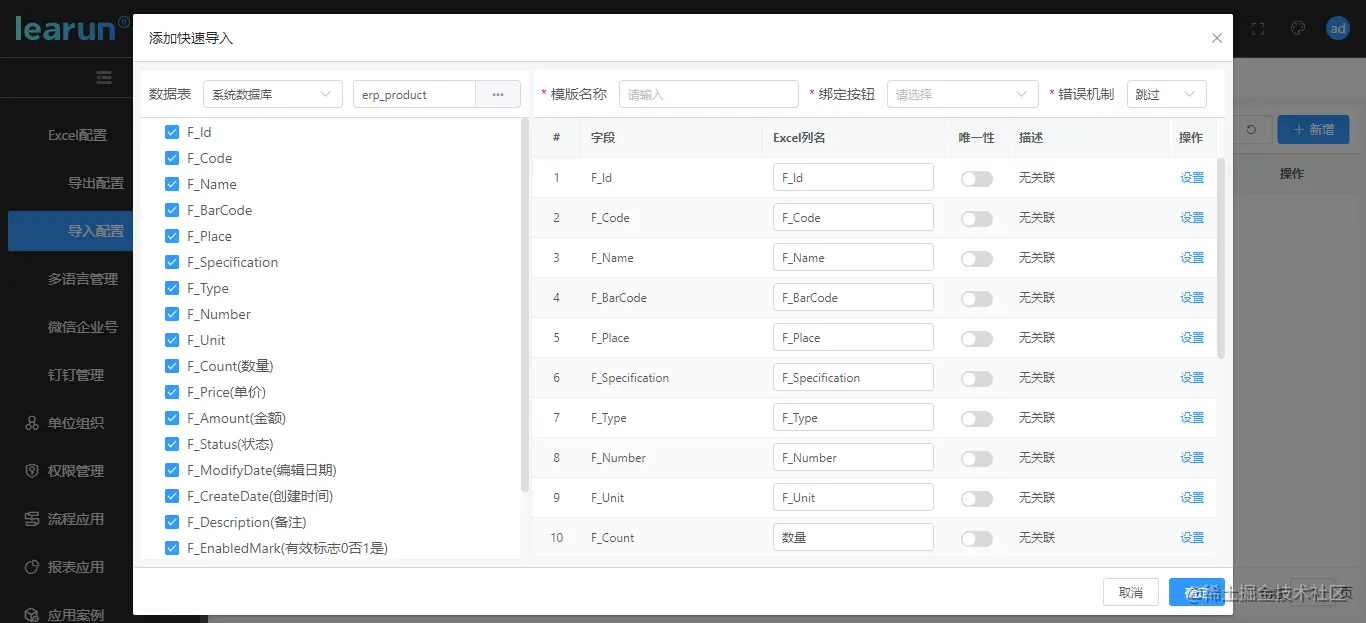Toggle uniqueness switch for F_Code row
Screen dimensions: 1366x623
[x=977, y=219]
